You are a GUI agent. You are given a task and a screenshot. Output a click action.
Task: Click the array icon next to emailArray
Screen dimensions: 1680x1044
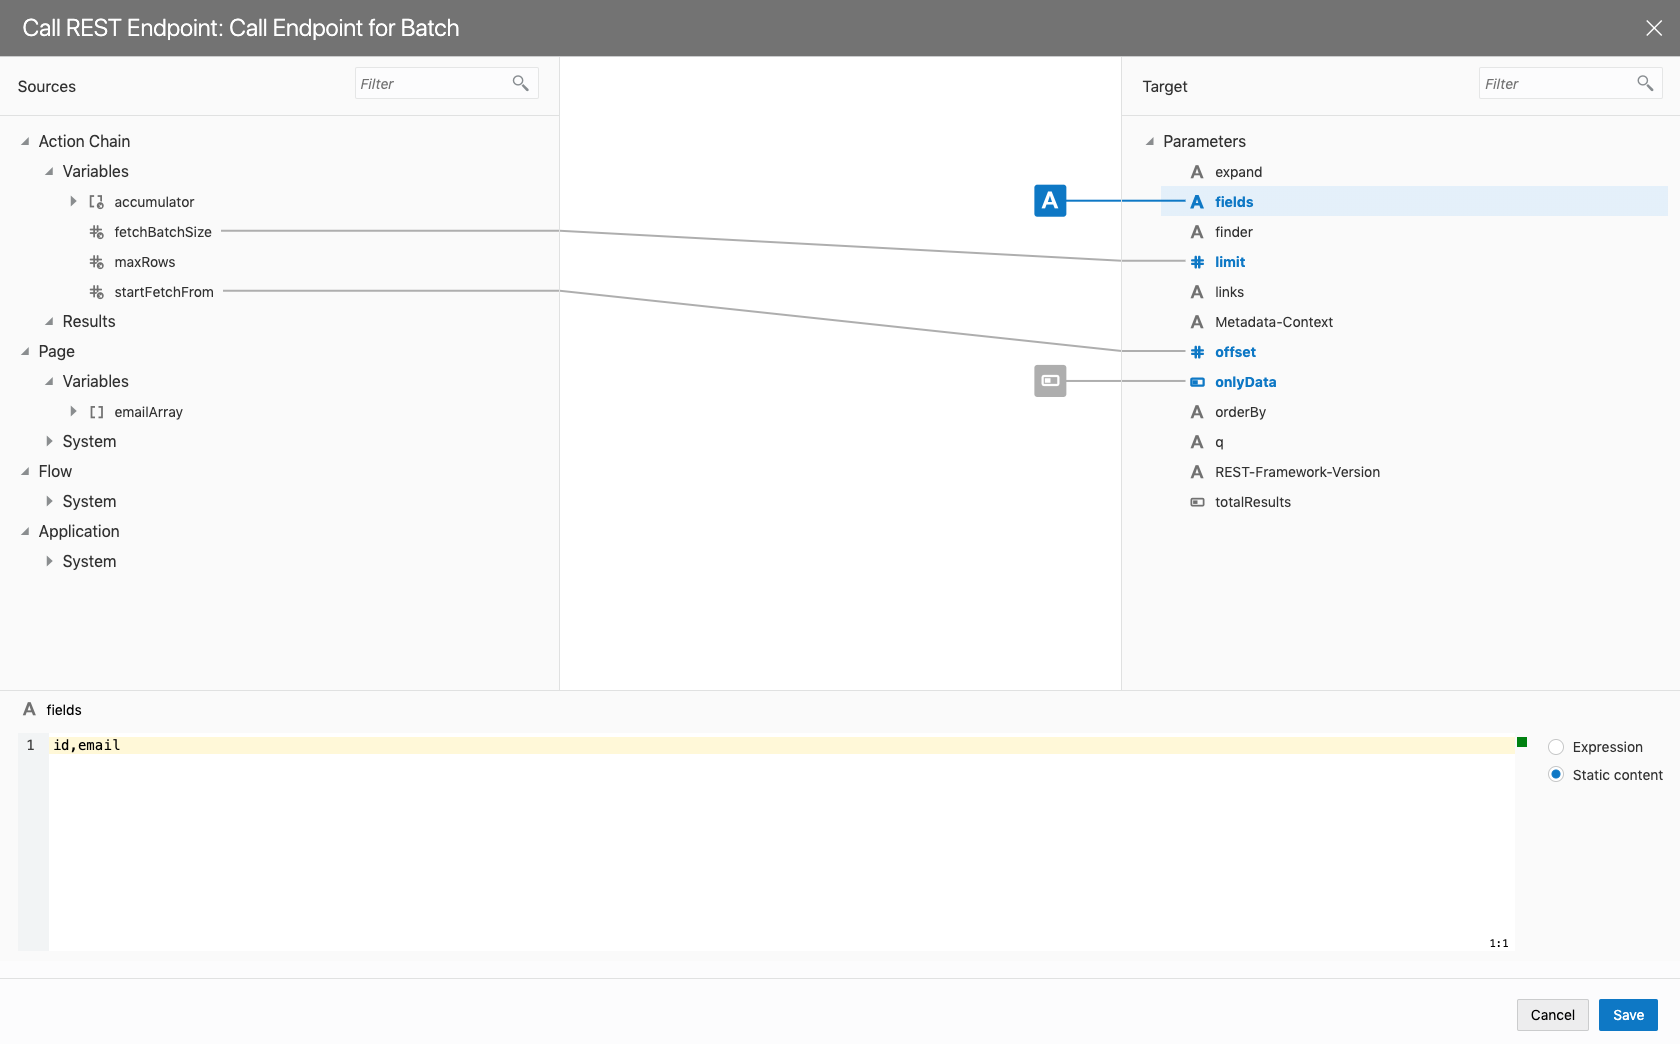click(x=97, y=412)
